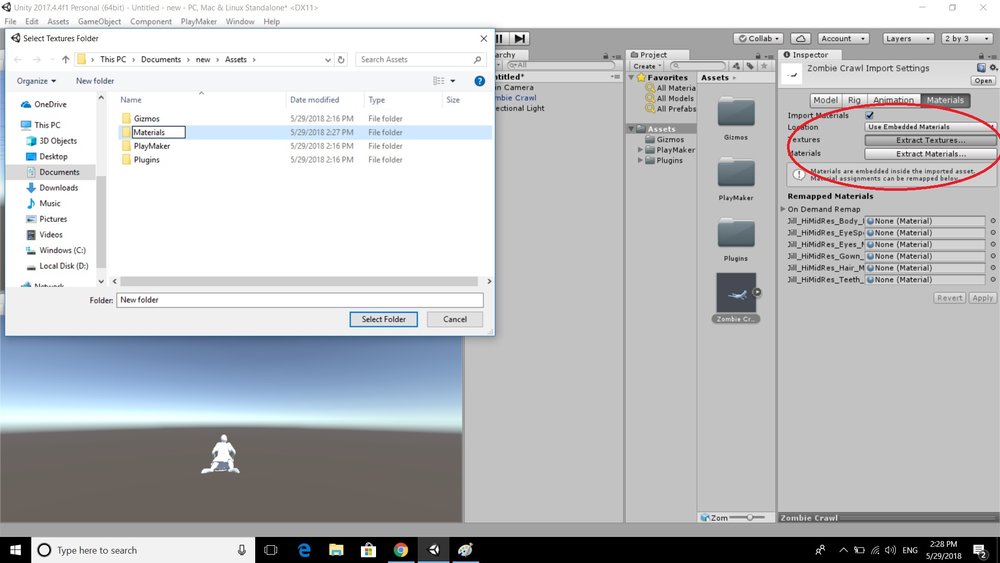Click the Save search star icon
Viewport: 1000px width, 563px height.
click(764, 66)
